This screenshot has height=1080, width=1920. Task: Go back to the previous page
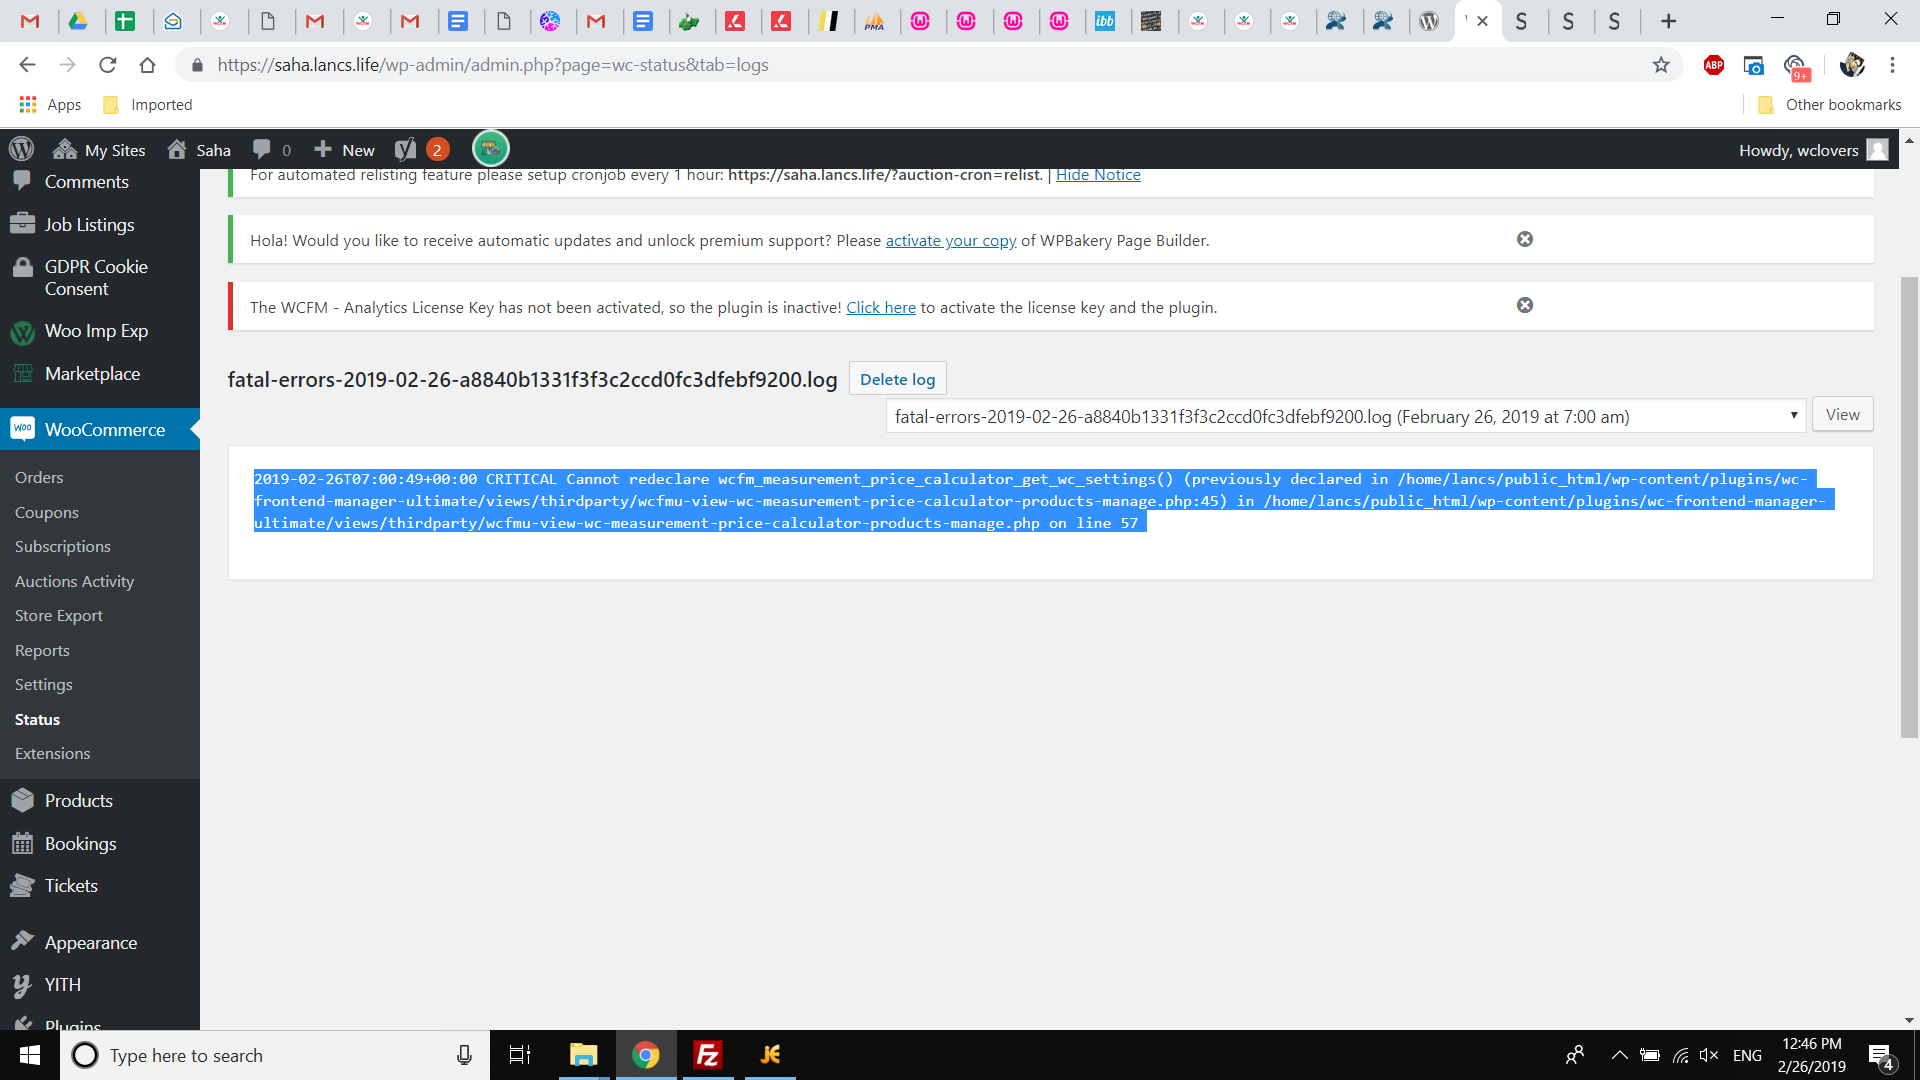[x=27, y=65]
